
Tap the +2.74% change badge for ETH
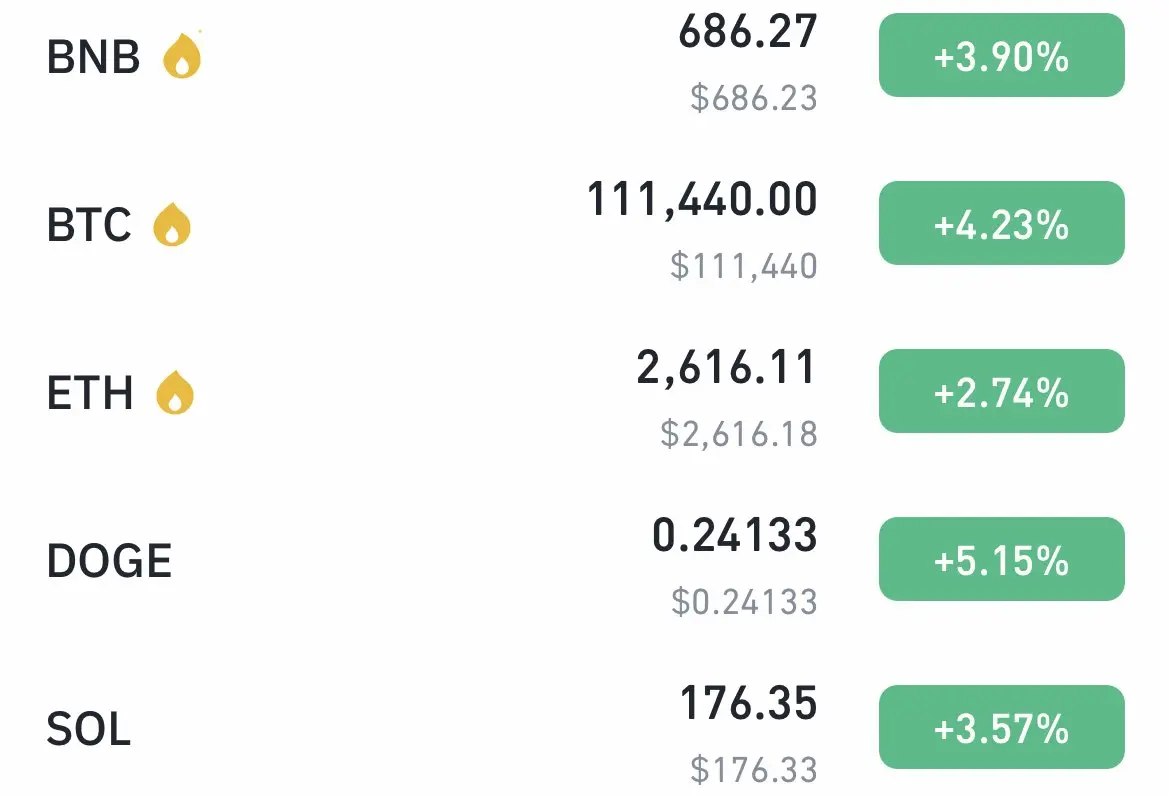click(x=1001, y=391)
